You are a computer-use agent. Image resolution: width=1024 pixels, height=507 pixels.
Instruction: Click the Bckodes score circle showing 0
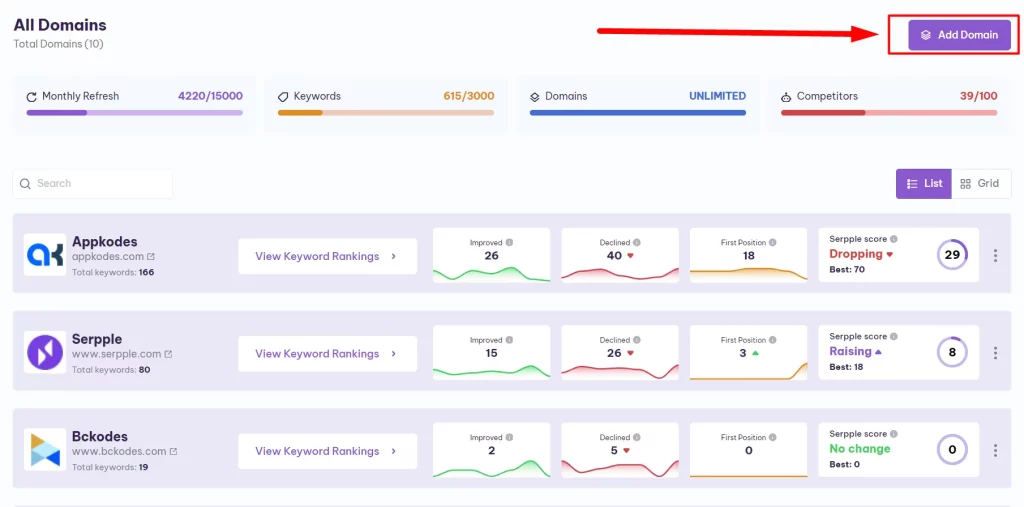(952, 450)
